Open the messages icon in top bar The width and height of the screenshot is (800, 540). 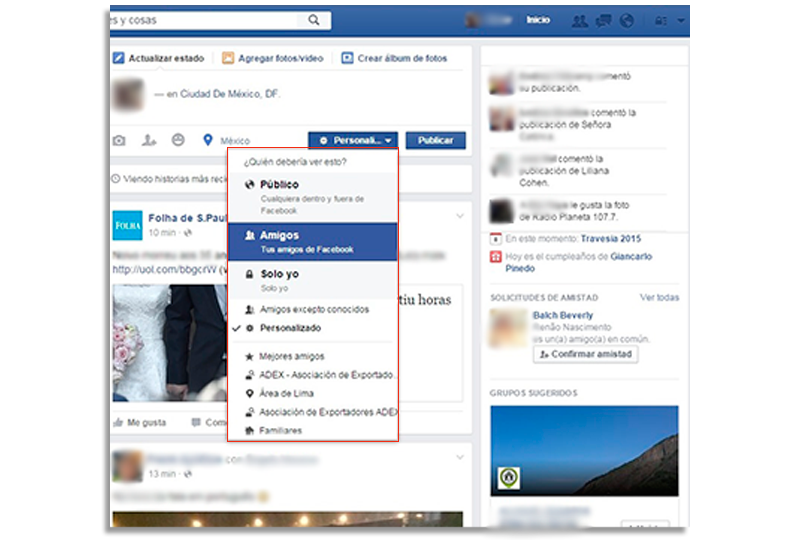point(603,20)
